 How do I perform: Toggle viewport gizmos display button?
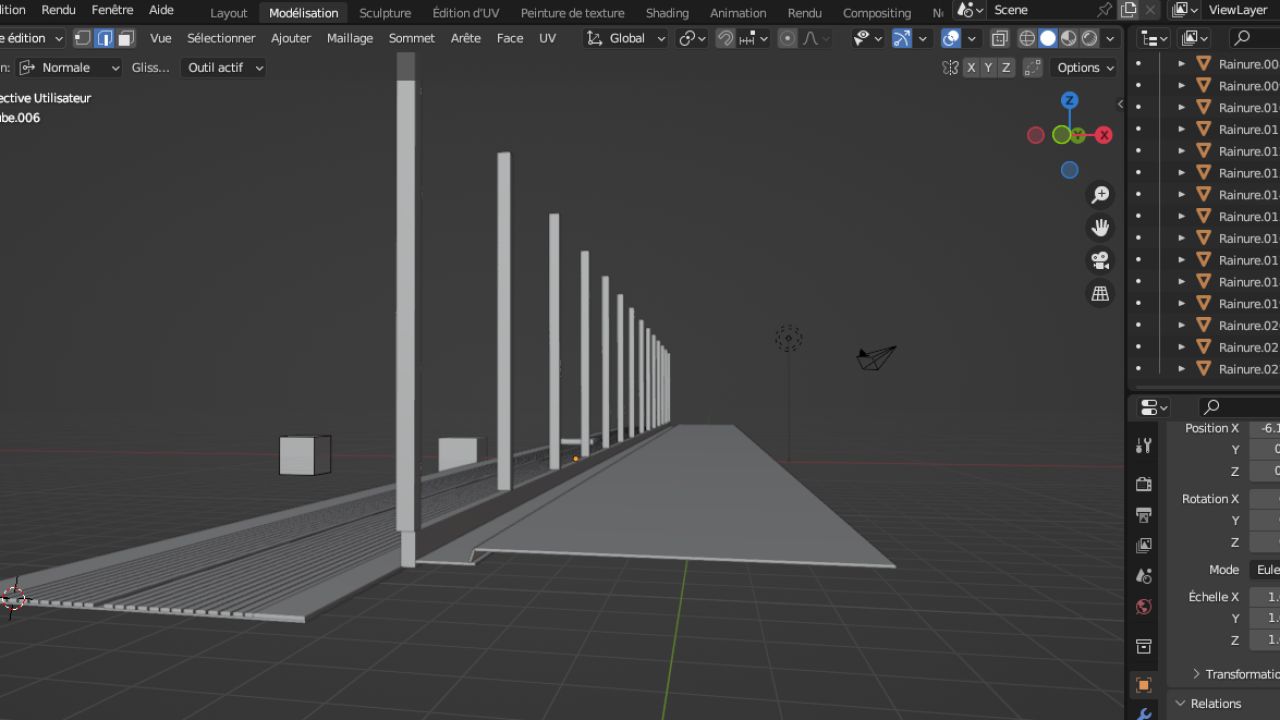(902, 38)
